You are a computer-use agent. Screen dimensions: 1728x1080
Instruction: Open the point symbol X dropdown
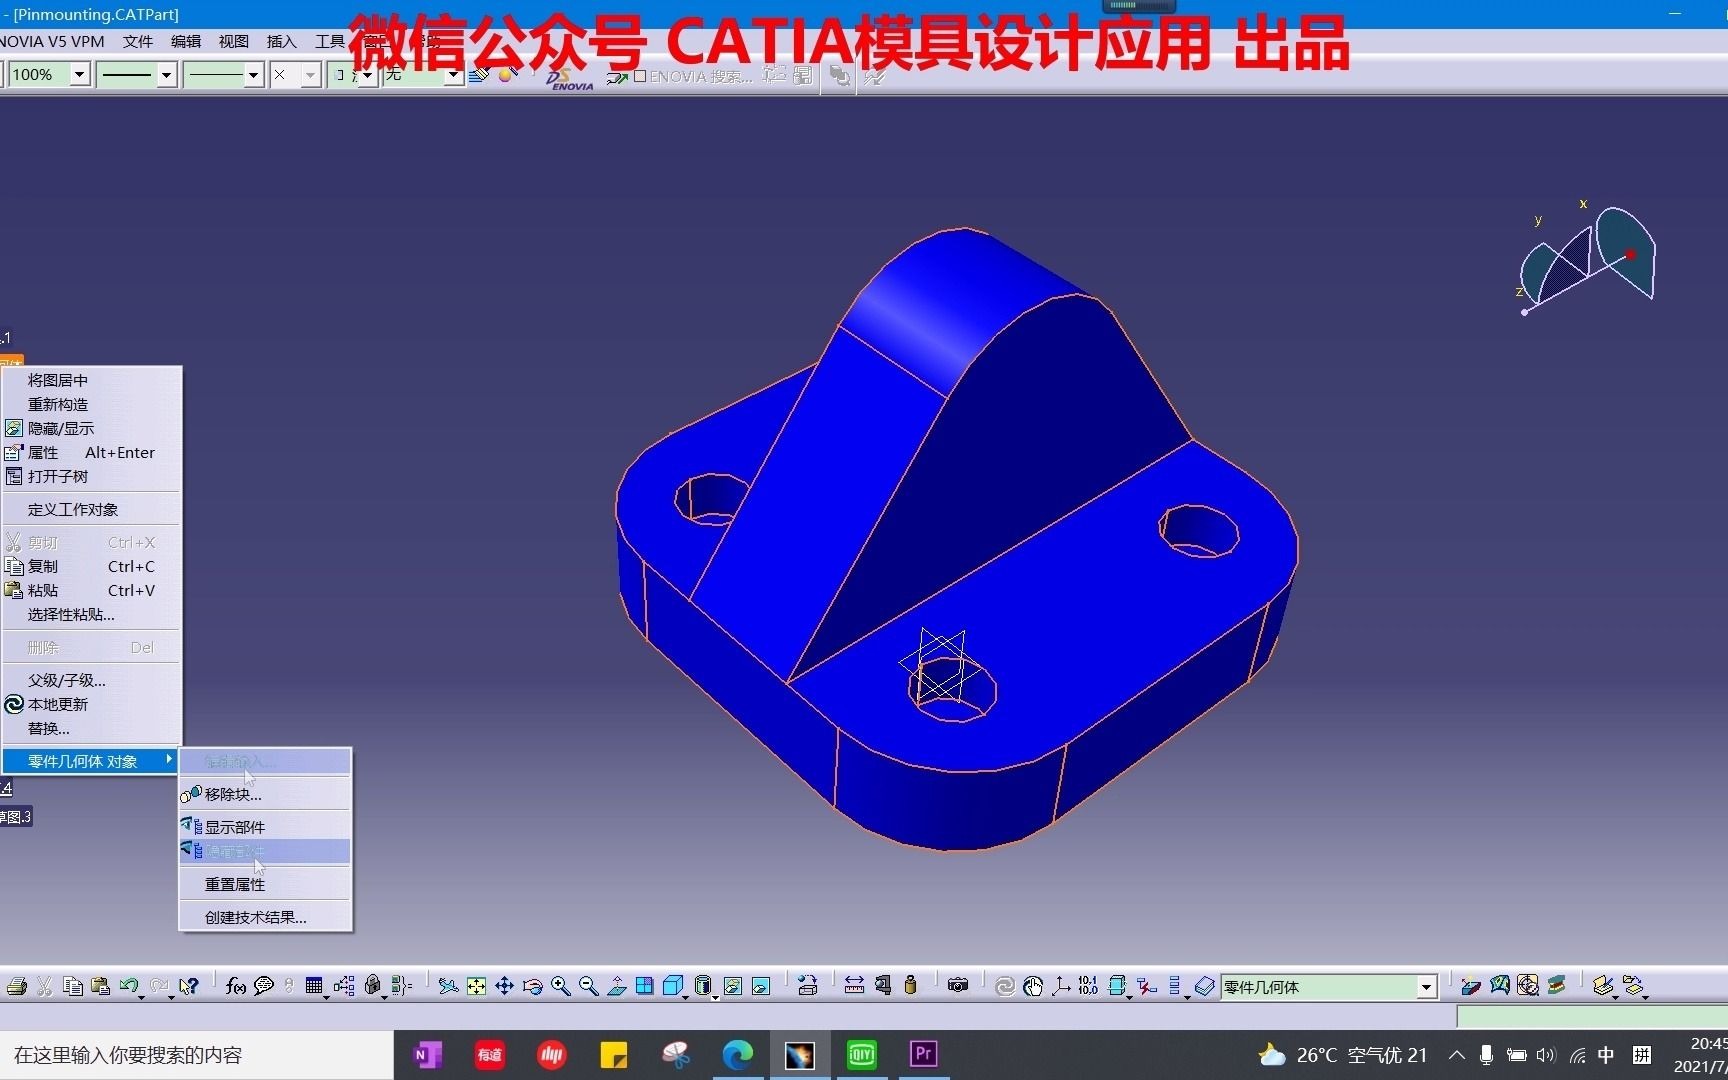[x=310, y=75]
